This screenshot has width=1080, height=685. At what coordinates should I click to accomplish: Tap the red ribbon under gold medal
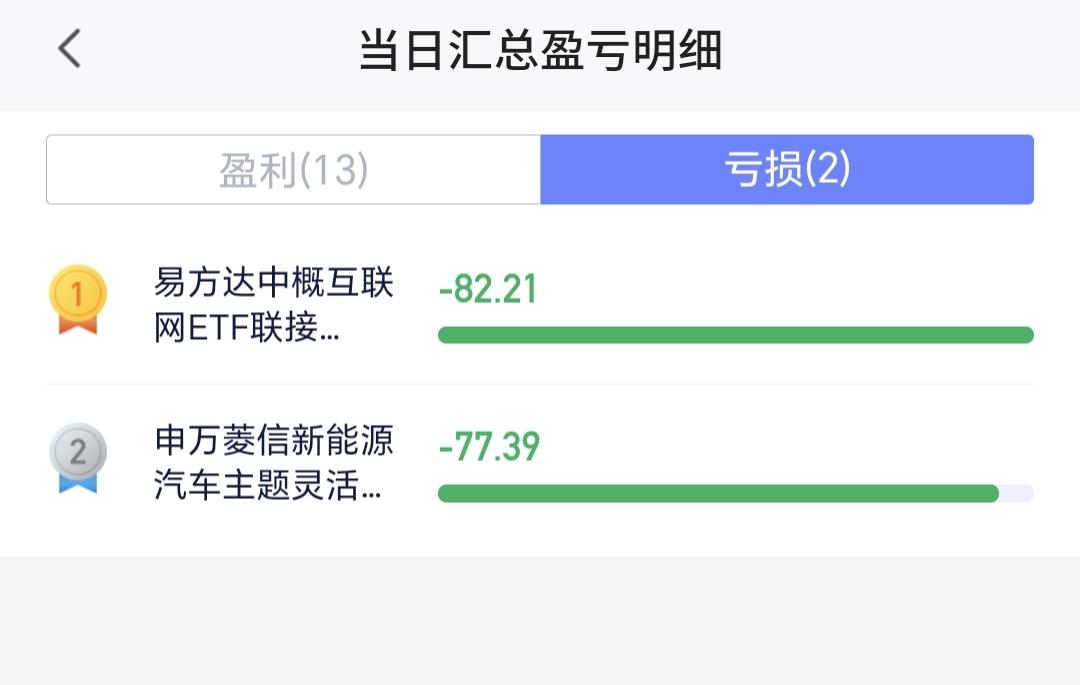point(78,325)
